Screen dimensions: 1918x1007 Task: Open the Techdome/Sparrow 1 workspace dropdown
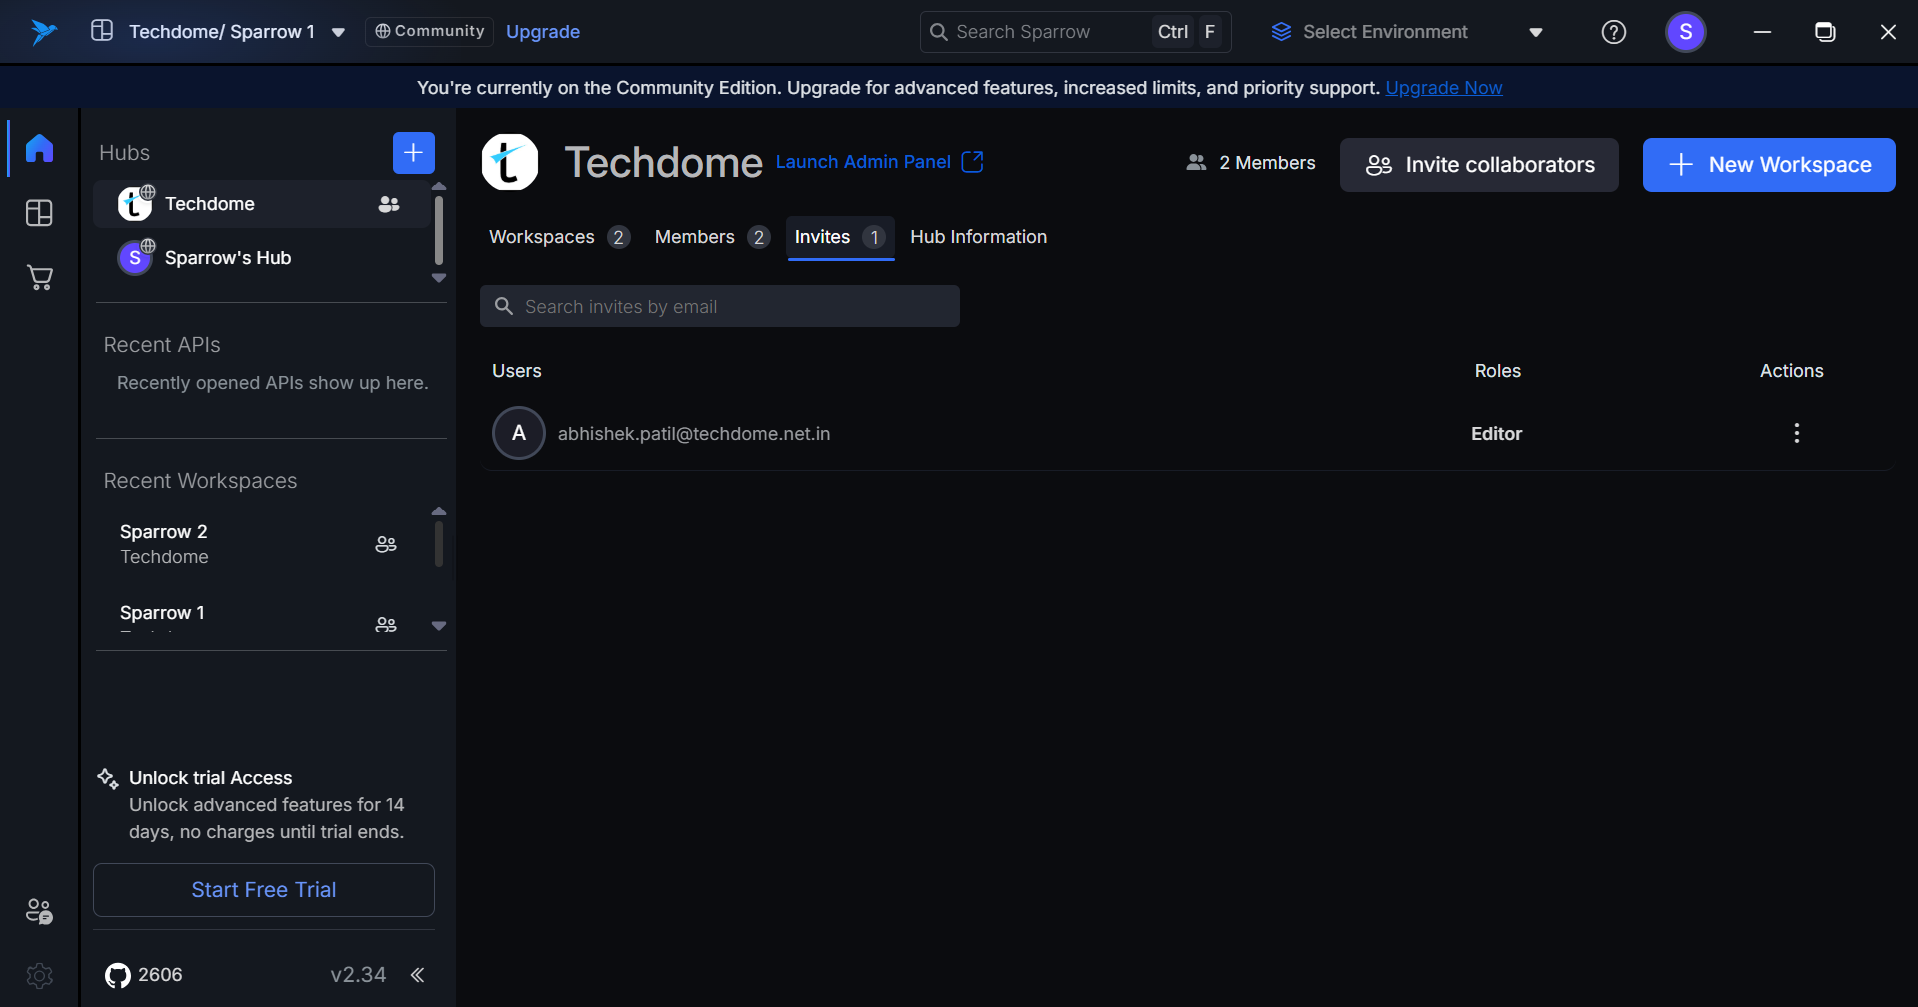click(x=339, y=32)
